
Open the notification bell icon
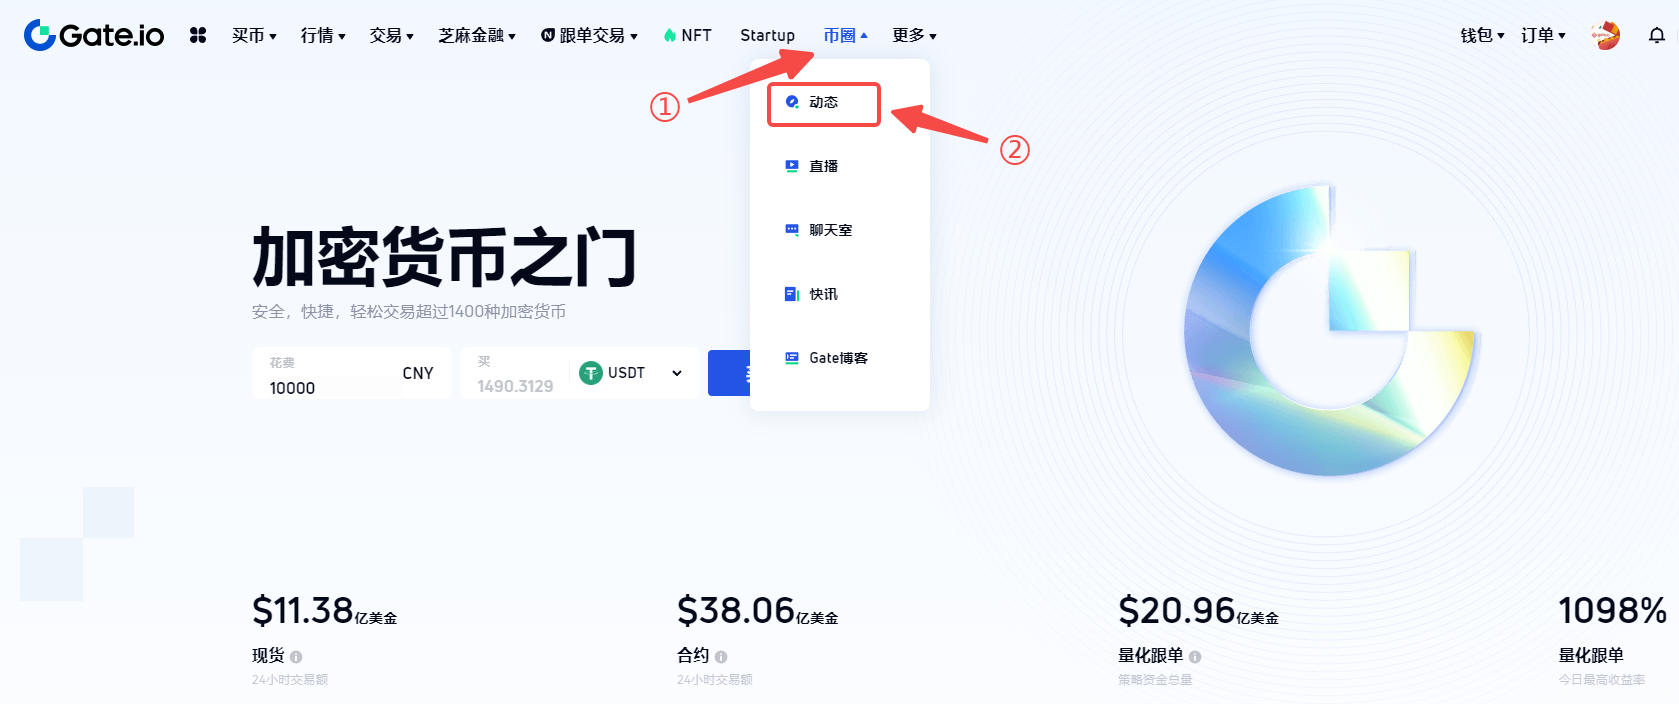pyautogui.click(x=1657, y=36)
